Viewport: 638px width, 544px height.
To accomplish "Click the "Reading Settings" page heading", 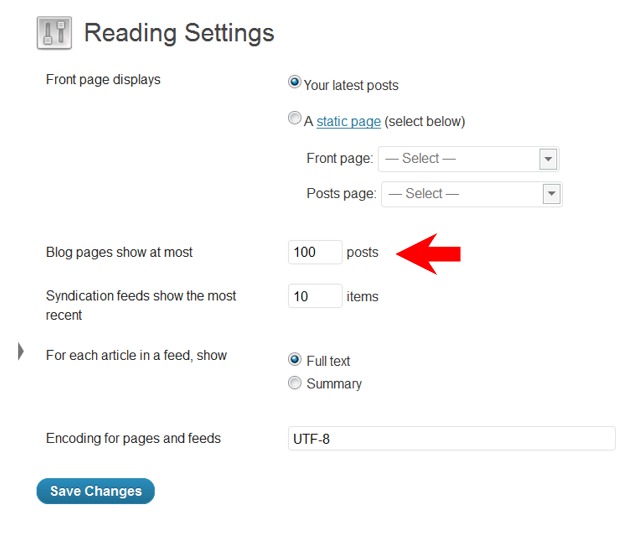I will click(179, 33).
